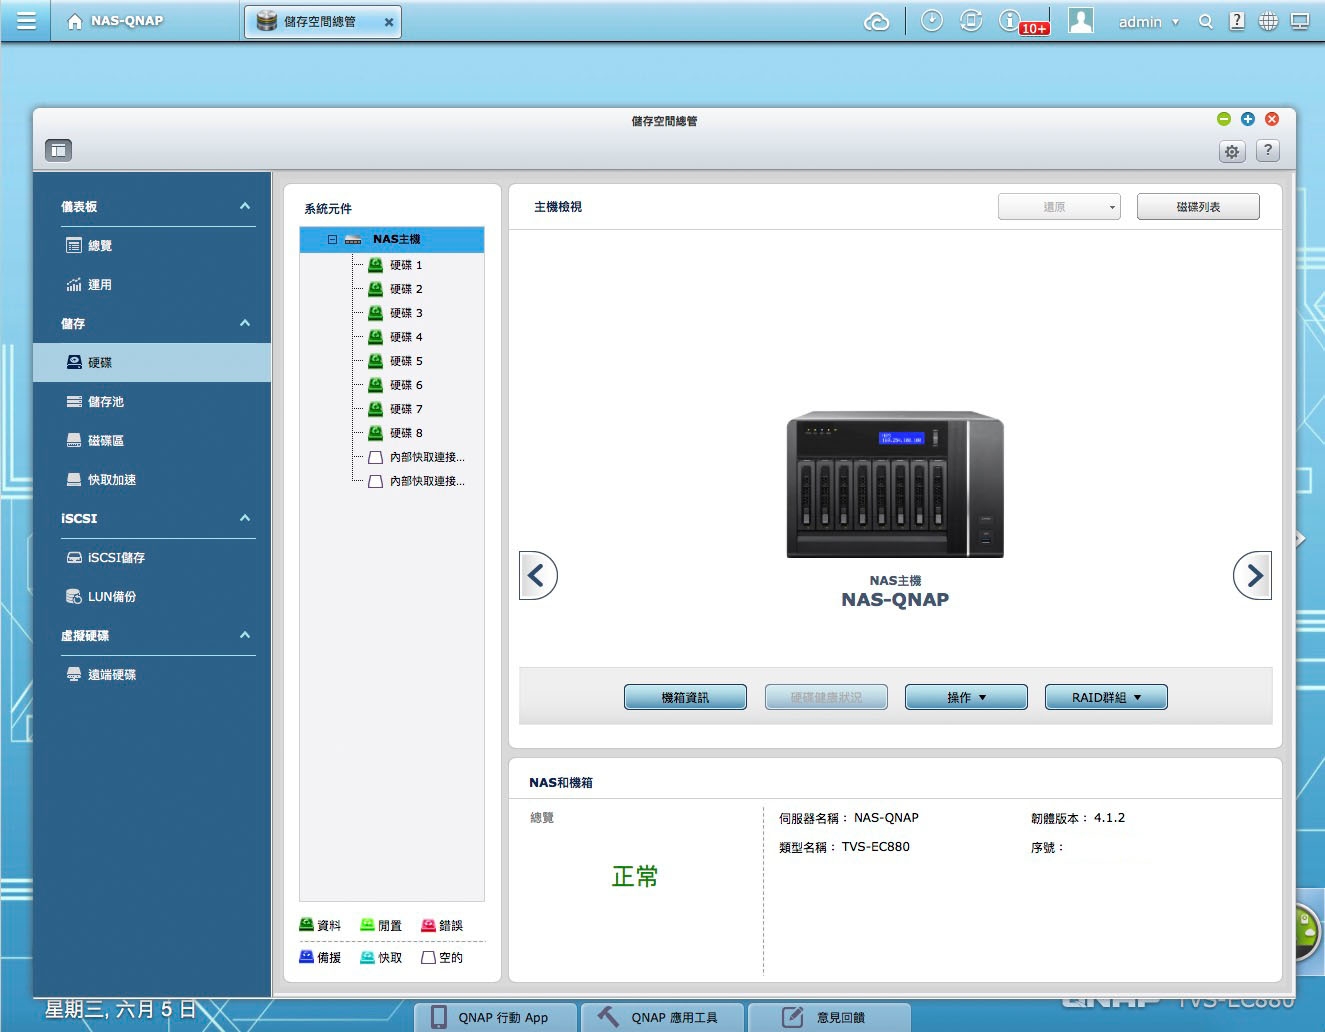Open the myQNAPcloud cloud icon

point(877,21)
